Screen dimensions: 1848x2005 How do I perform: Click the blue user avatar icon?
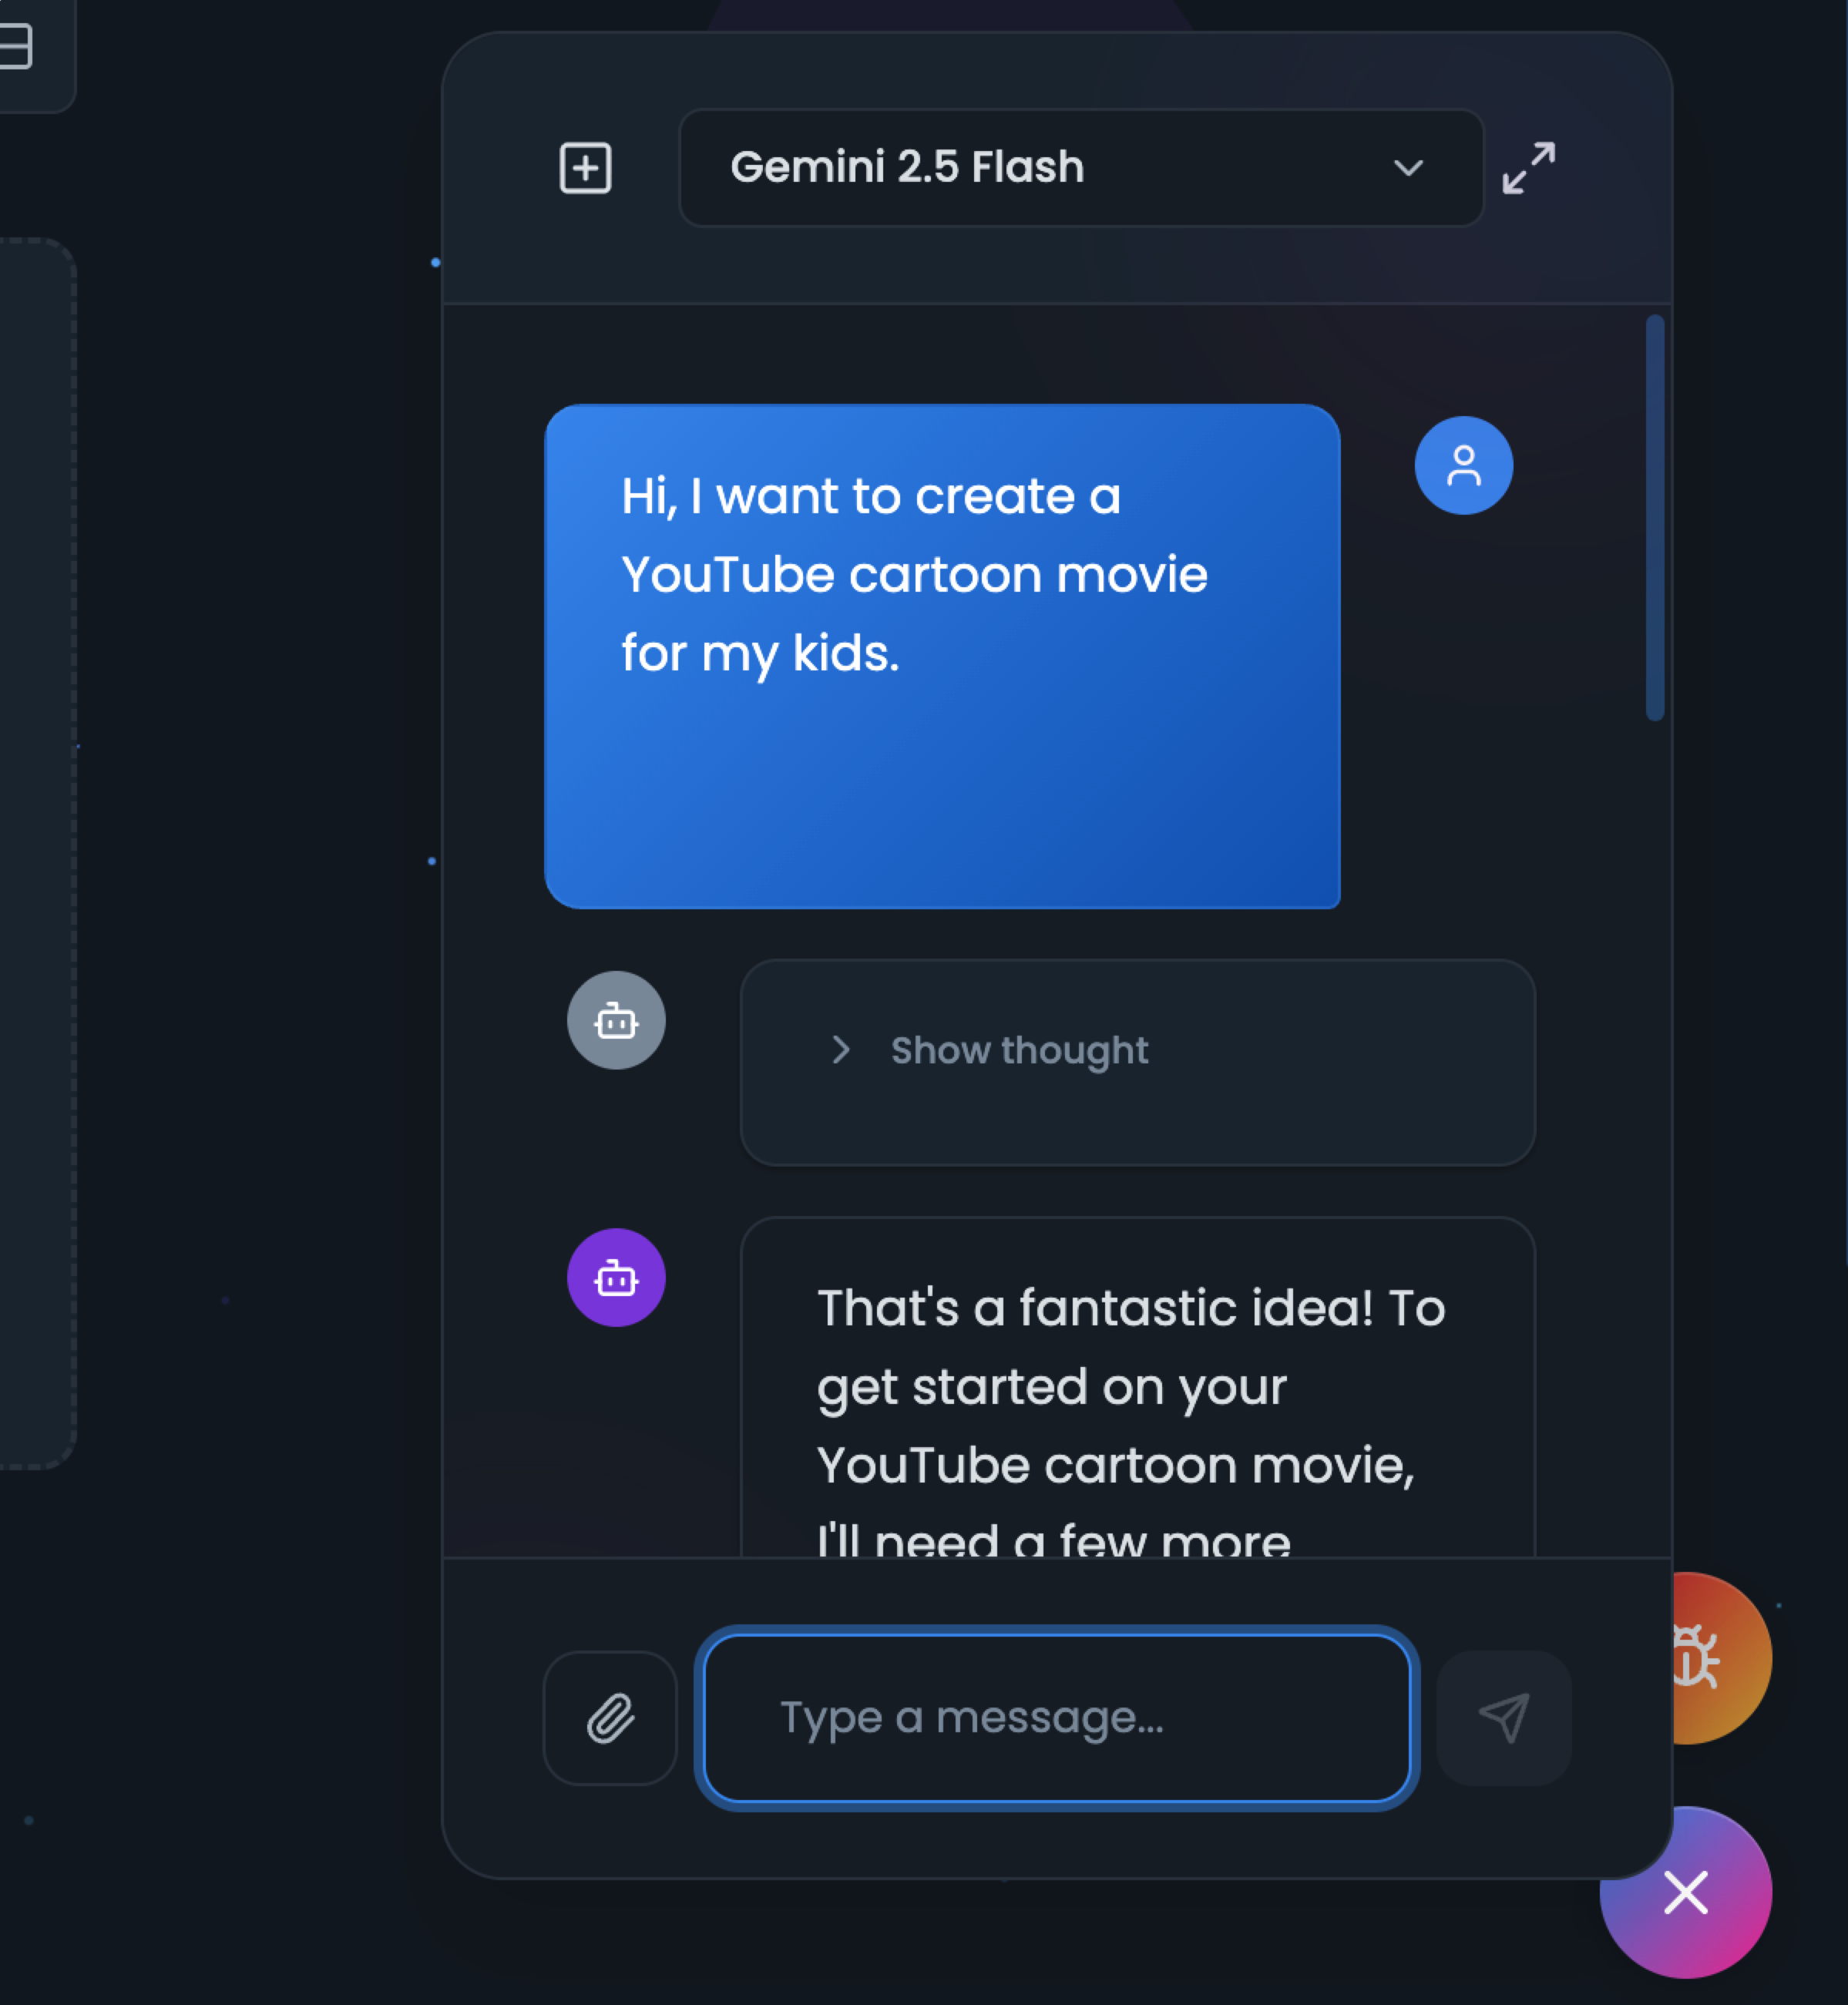point(1463,465)
